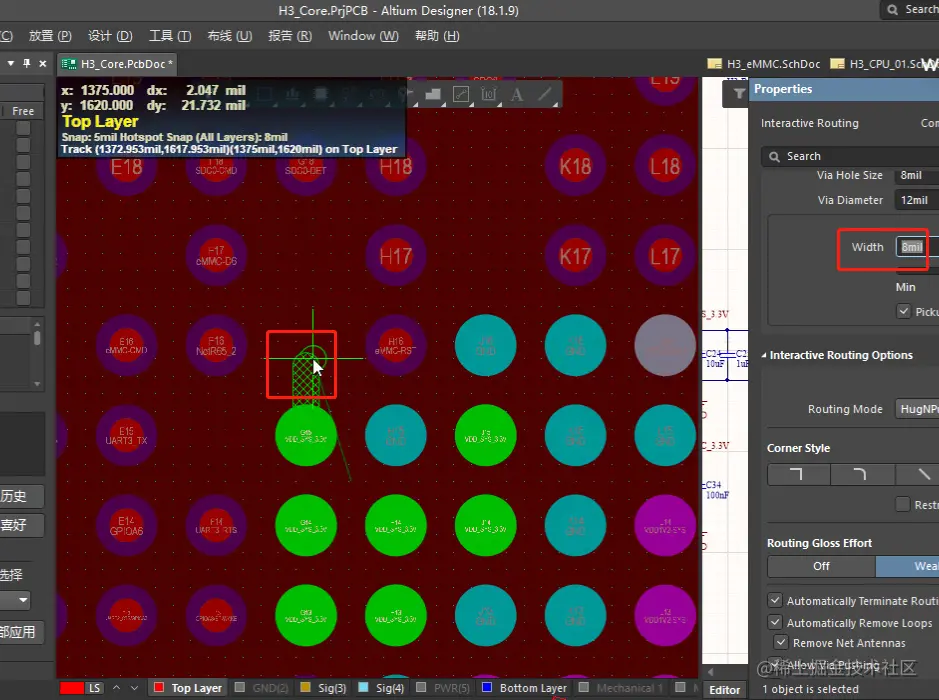Image resolution: width=939 pixels, height=700 pixels.
Task: Toggle the Allow Via Pushing checkbox
Action: (775, 665)
